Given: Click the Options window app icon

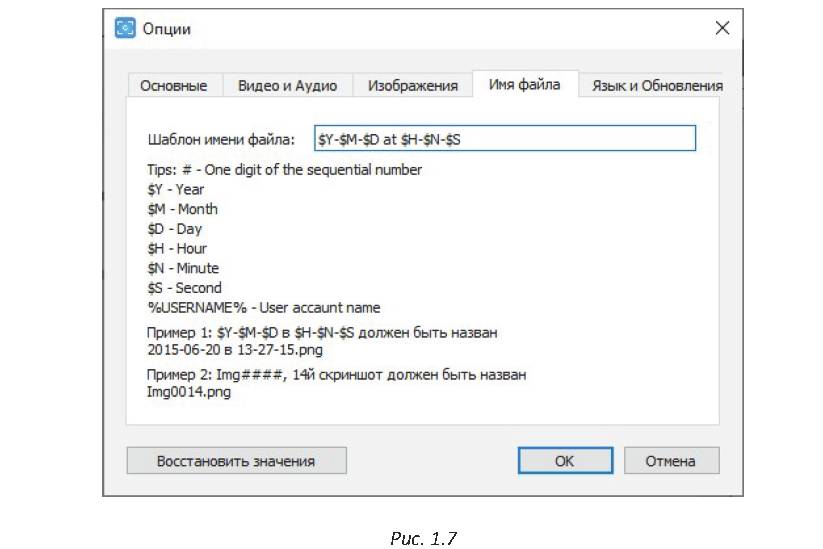Looking at the screenshot, I should coord(125,28).
